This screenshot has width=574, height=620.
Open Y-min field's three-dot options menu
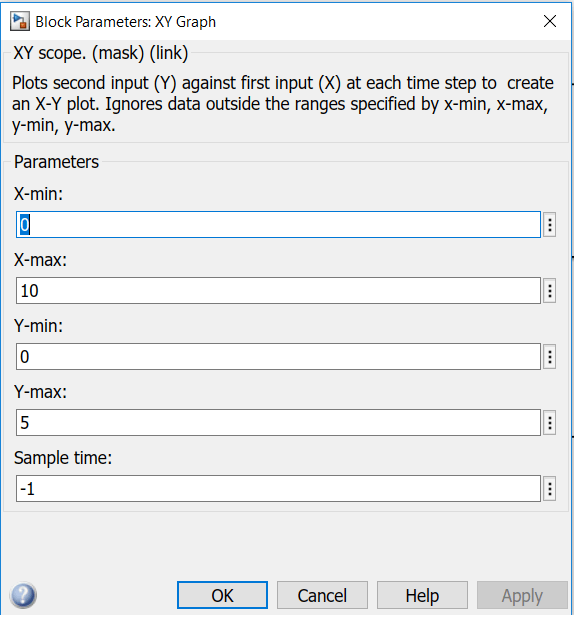[549, 357]
